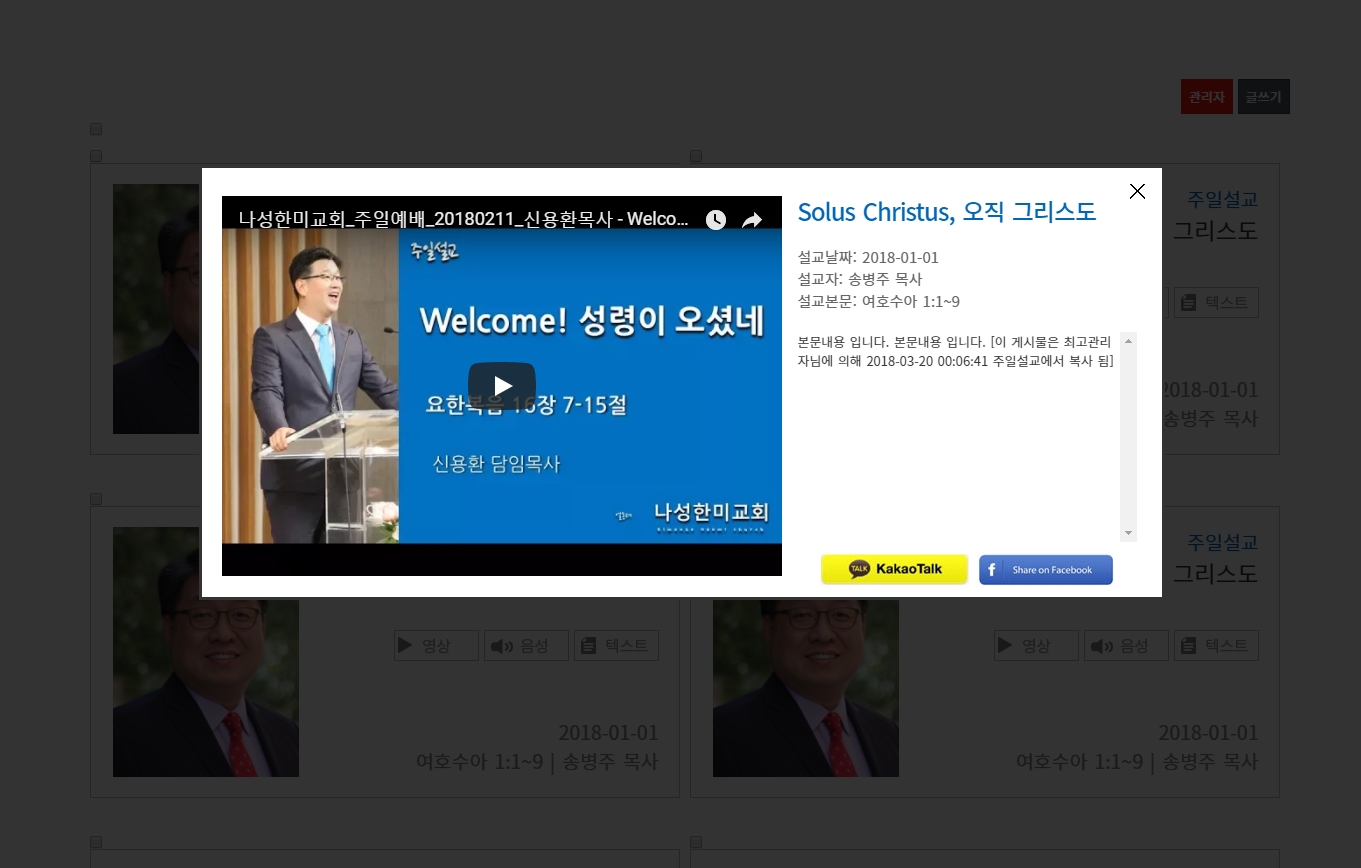Open the YouTube video title link
The height and width of the screenshot is (868, 1361).
(462, 219)
